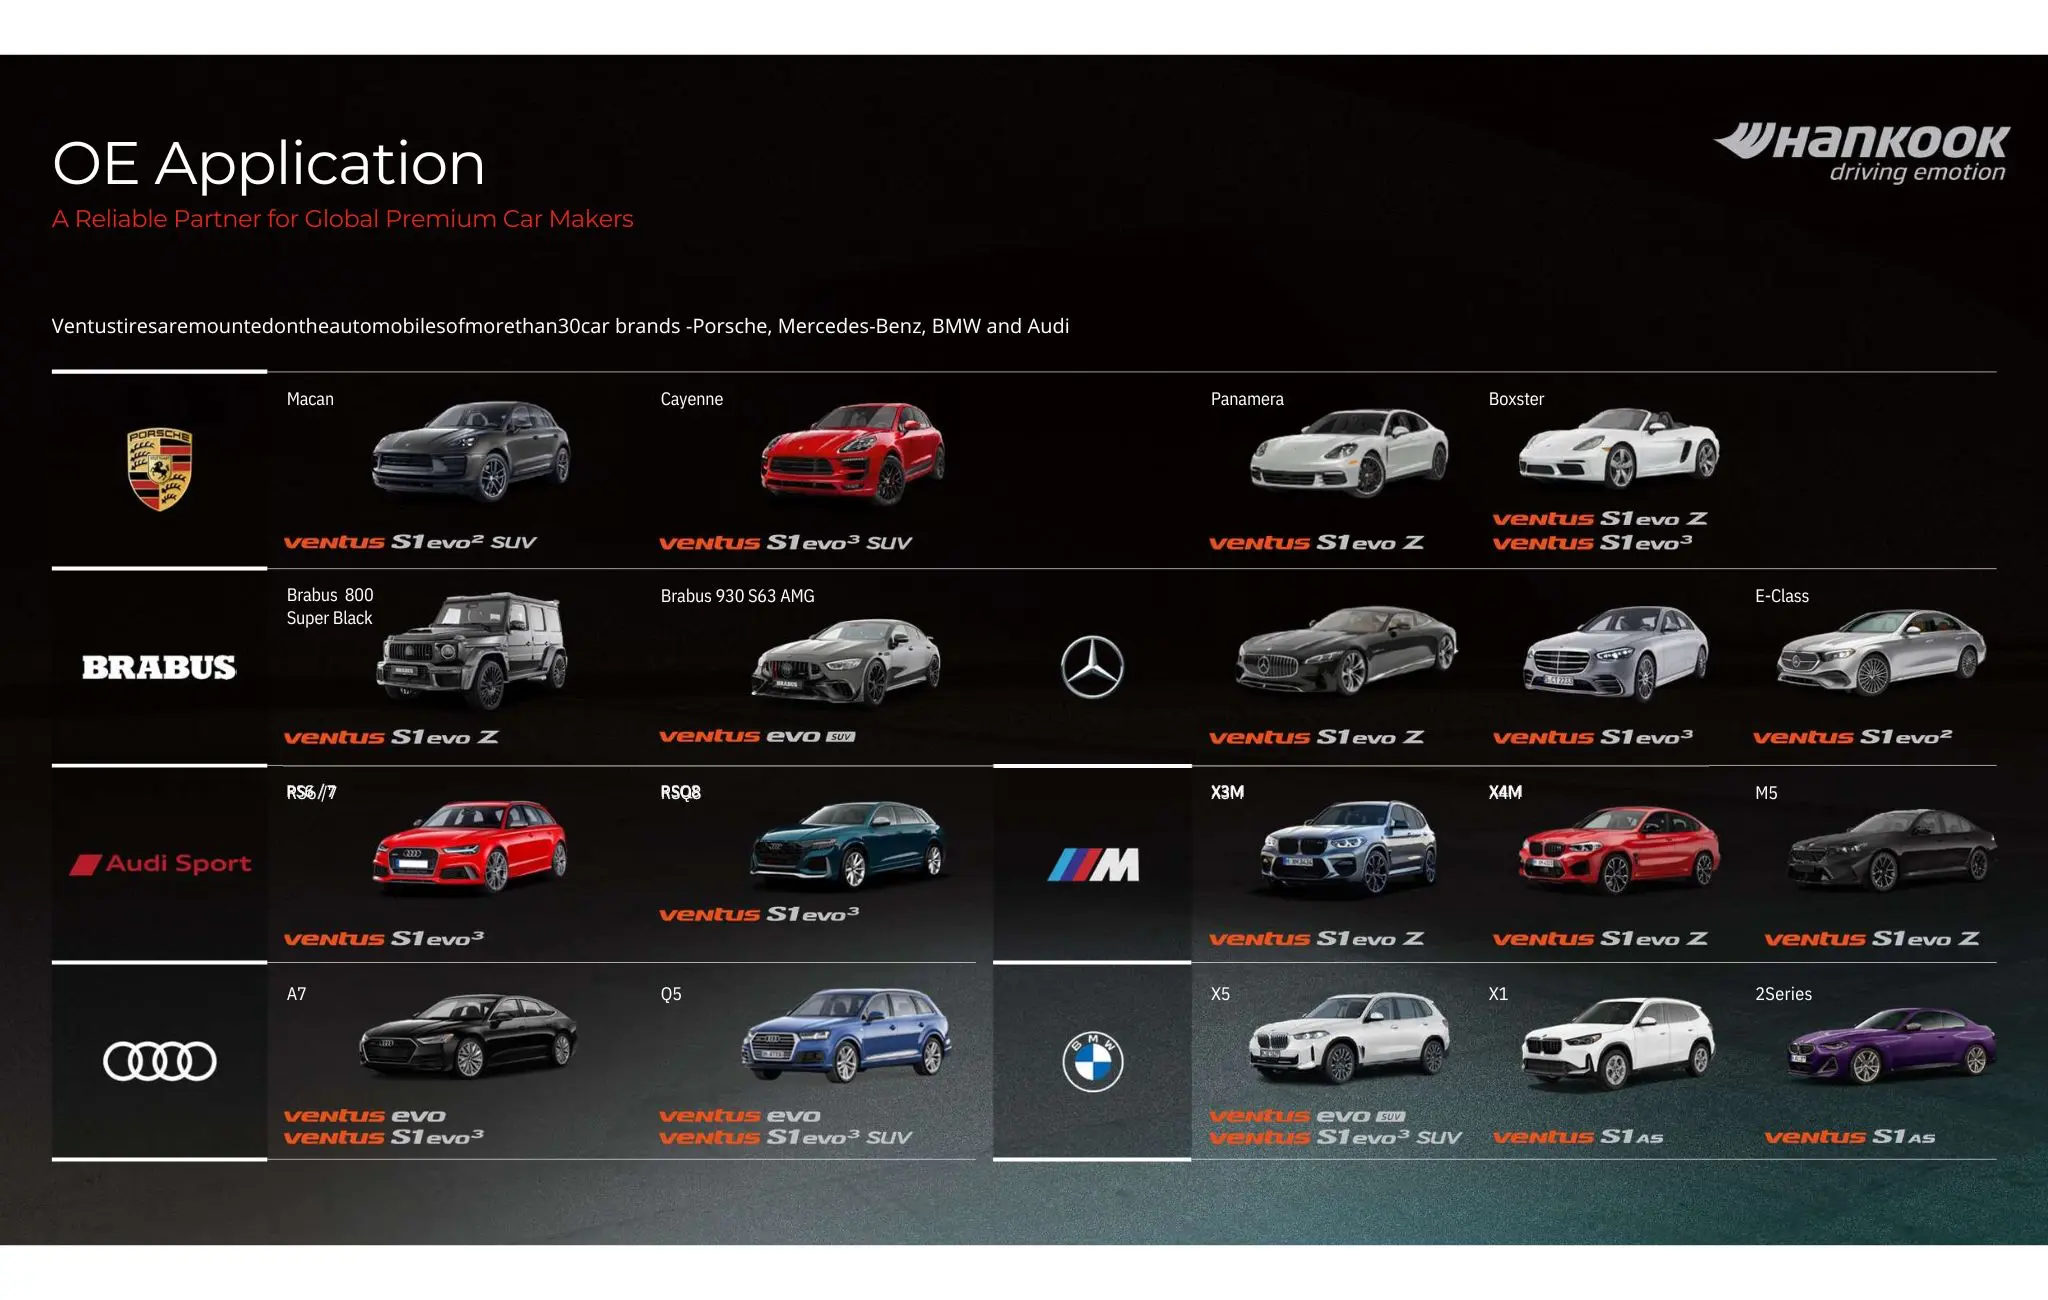The width and height of the screenshot is (2048, 1300).
Task: Click the X4M label
Action: point(1505,793)
